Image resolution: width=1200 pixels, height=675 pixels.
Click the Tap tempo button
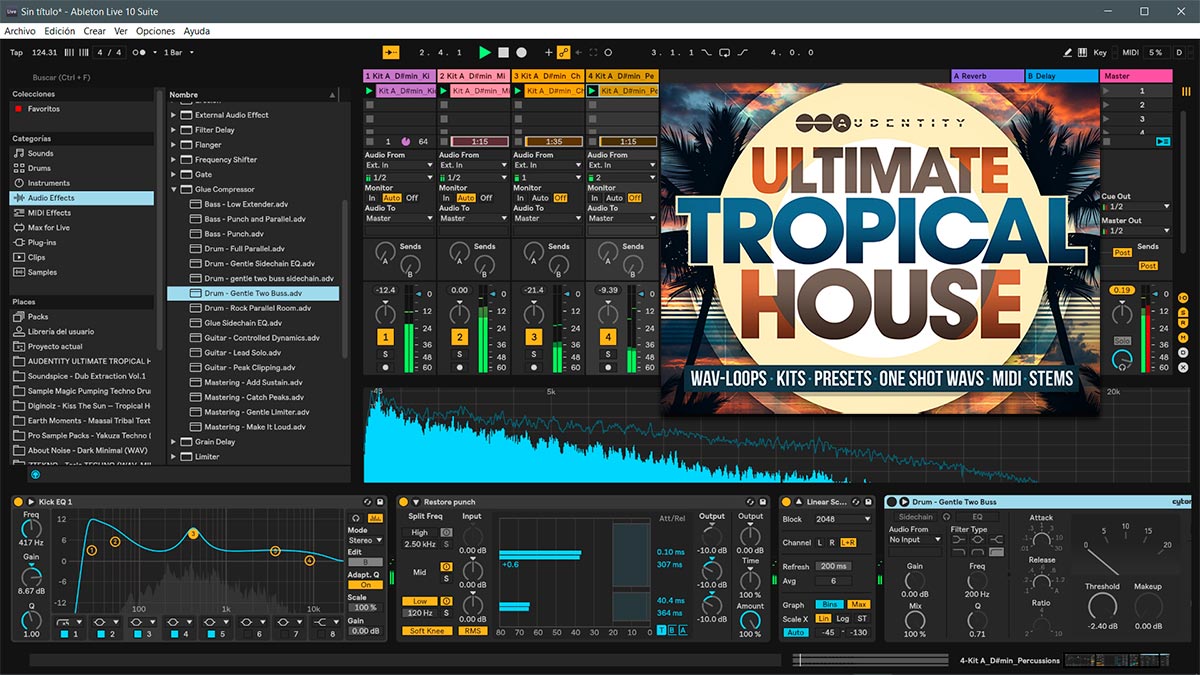(x=16, y=52)
